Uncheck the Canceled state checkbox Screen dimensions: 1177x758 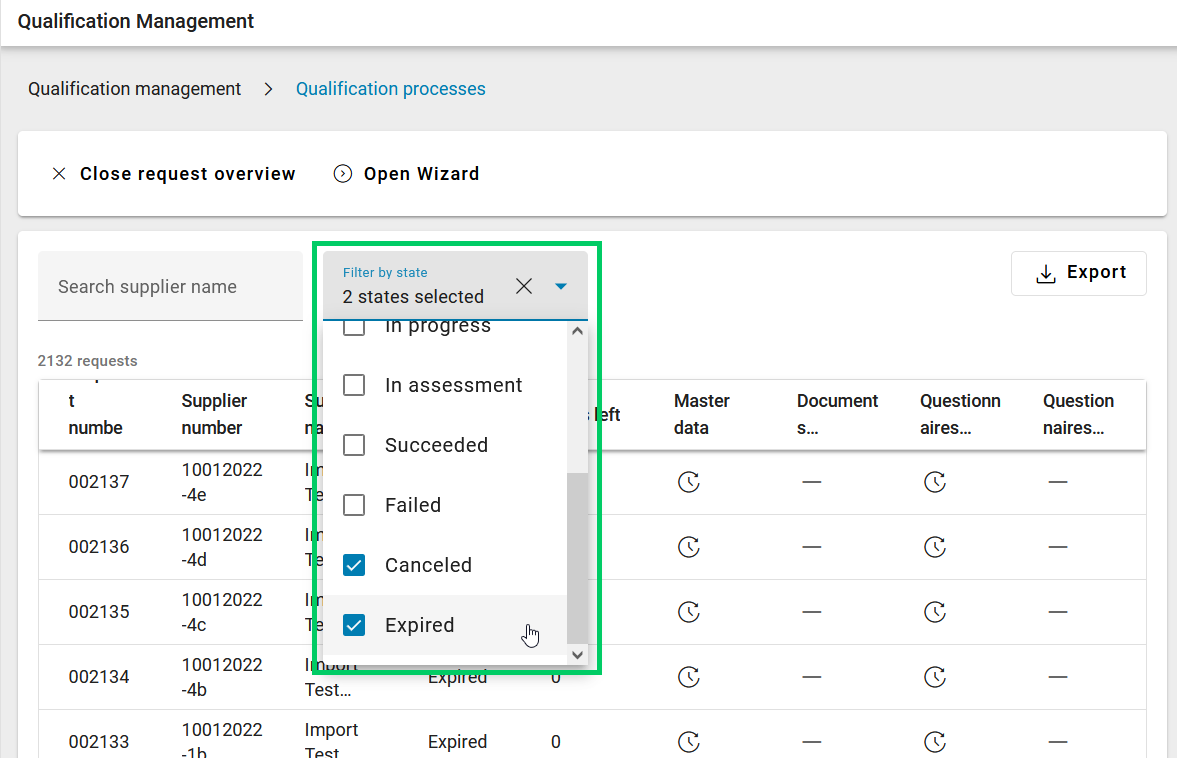354,565
